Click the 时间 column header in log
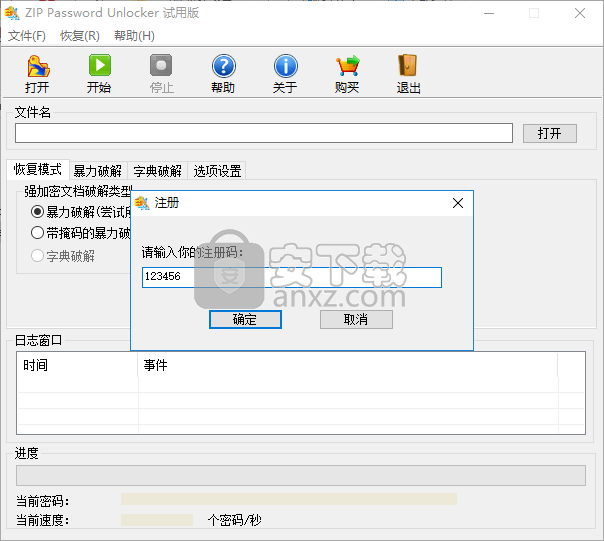The height and width of the screenshot is (541, 604). [77, 365]
